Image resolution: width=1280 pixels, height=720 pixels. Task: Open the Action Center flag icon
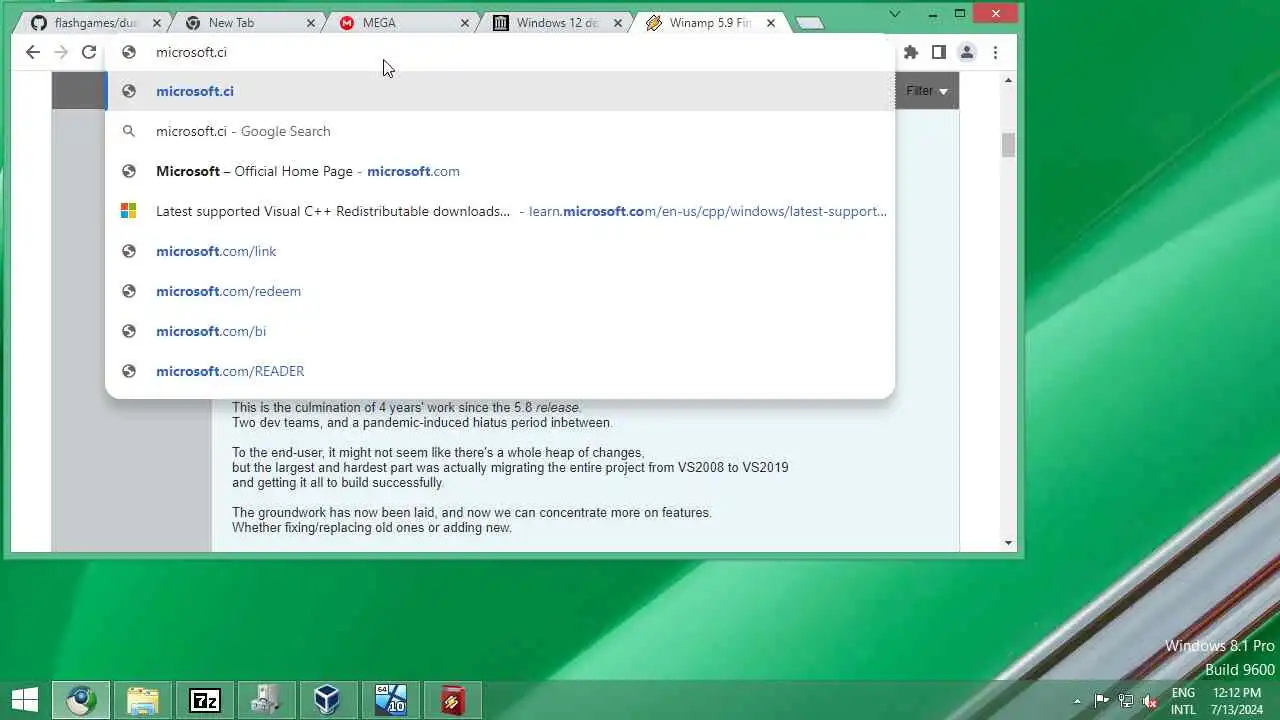[1102, 701]
